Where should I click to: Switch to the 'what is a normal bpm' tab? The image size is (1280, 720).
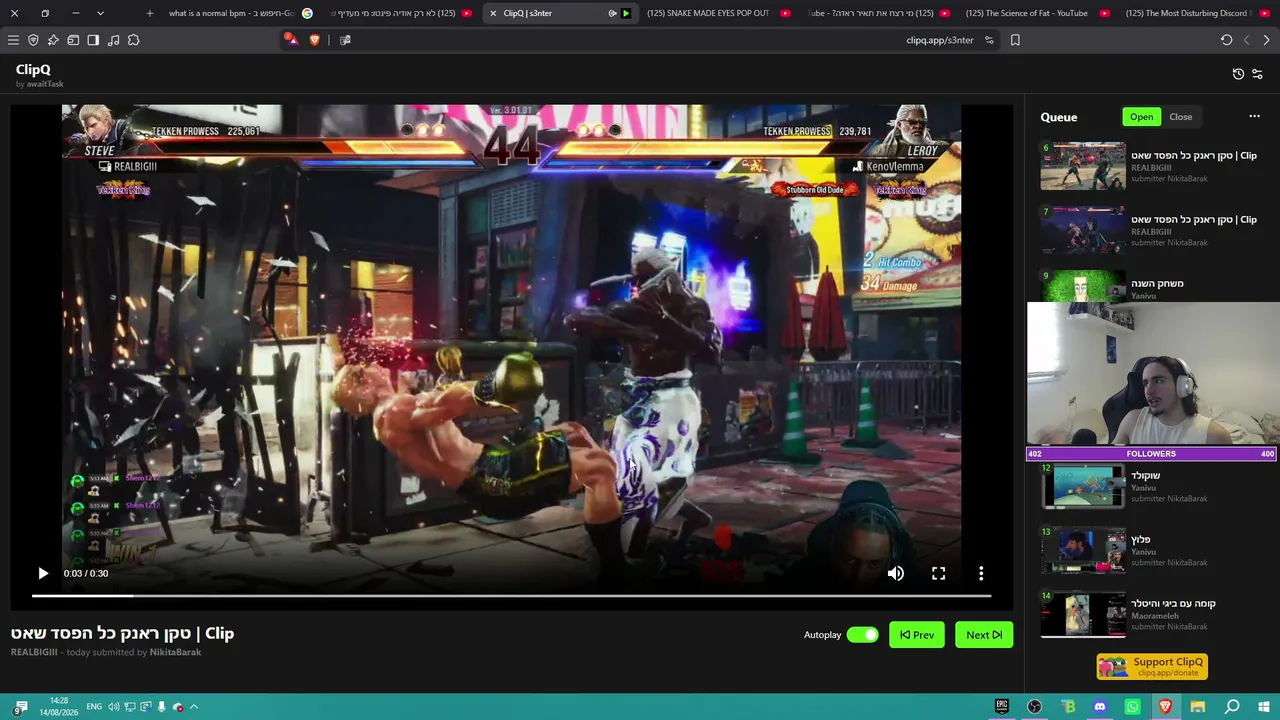click(x=240, y=13)
